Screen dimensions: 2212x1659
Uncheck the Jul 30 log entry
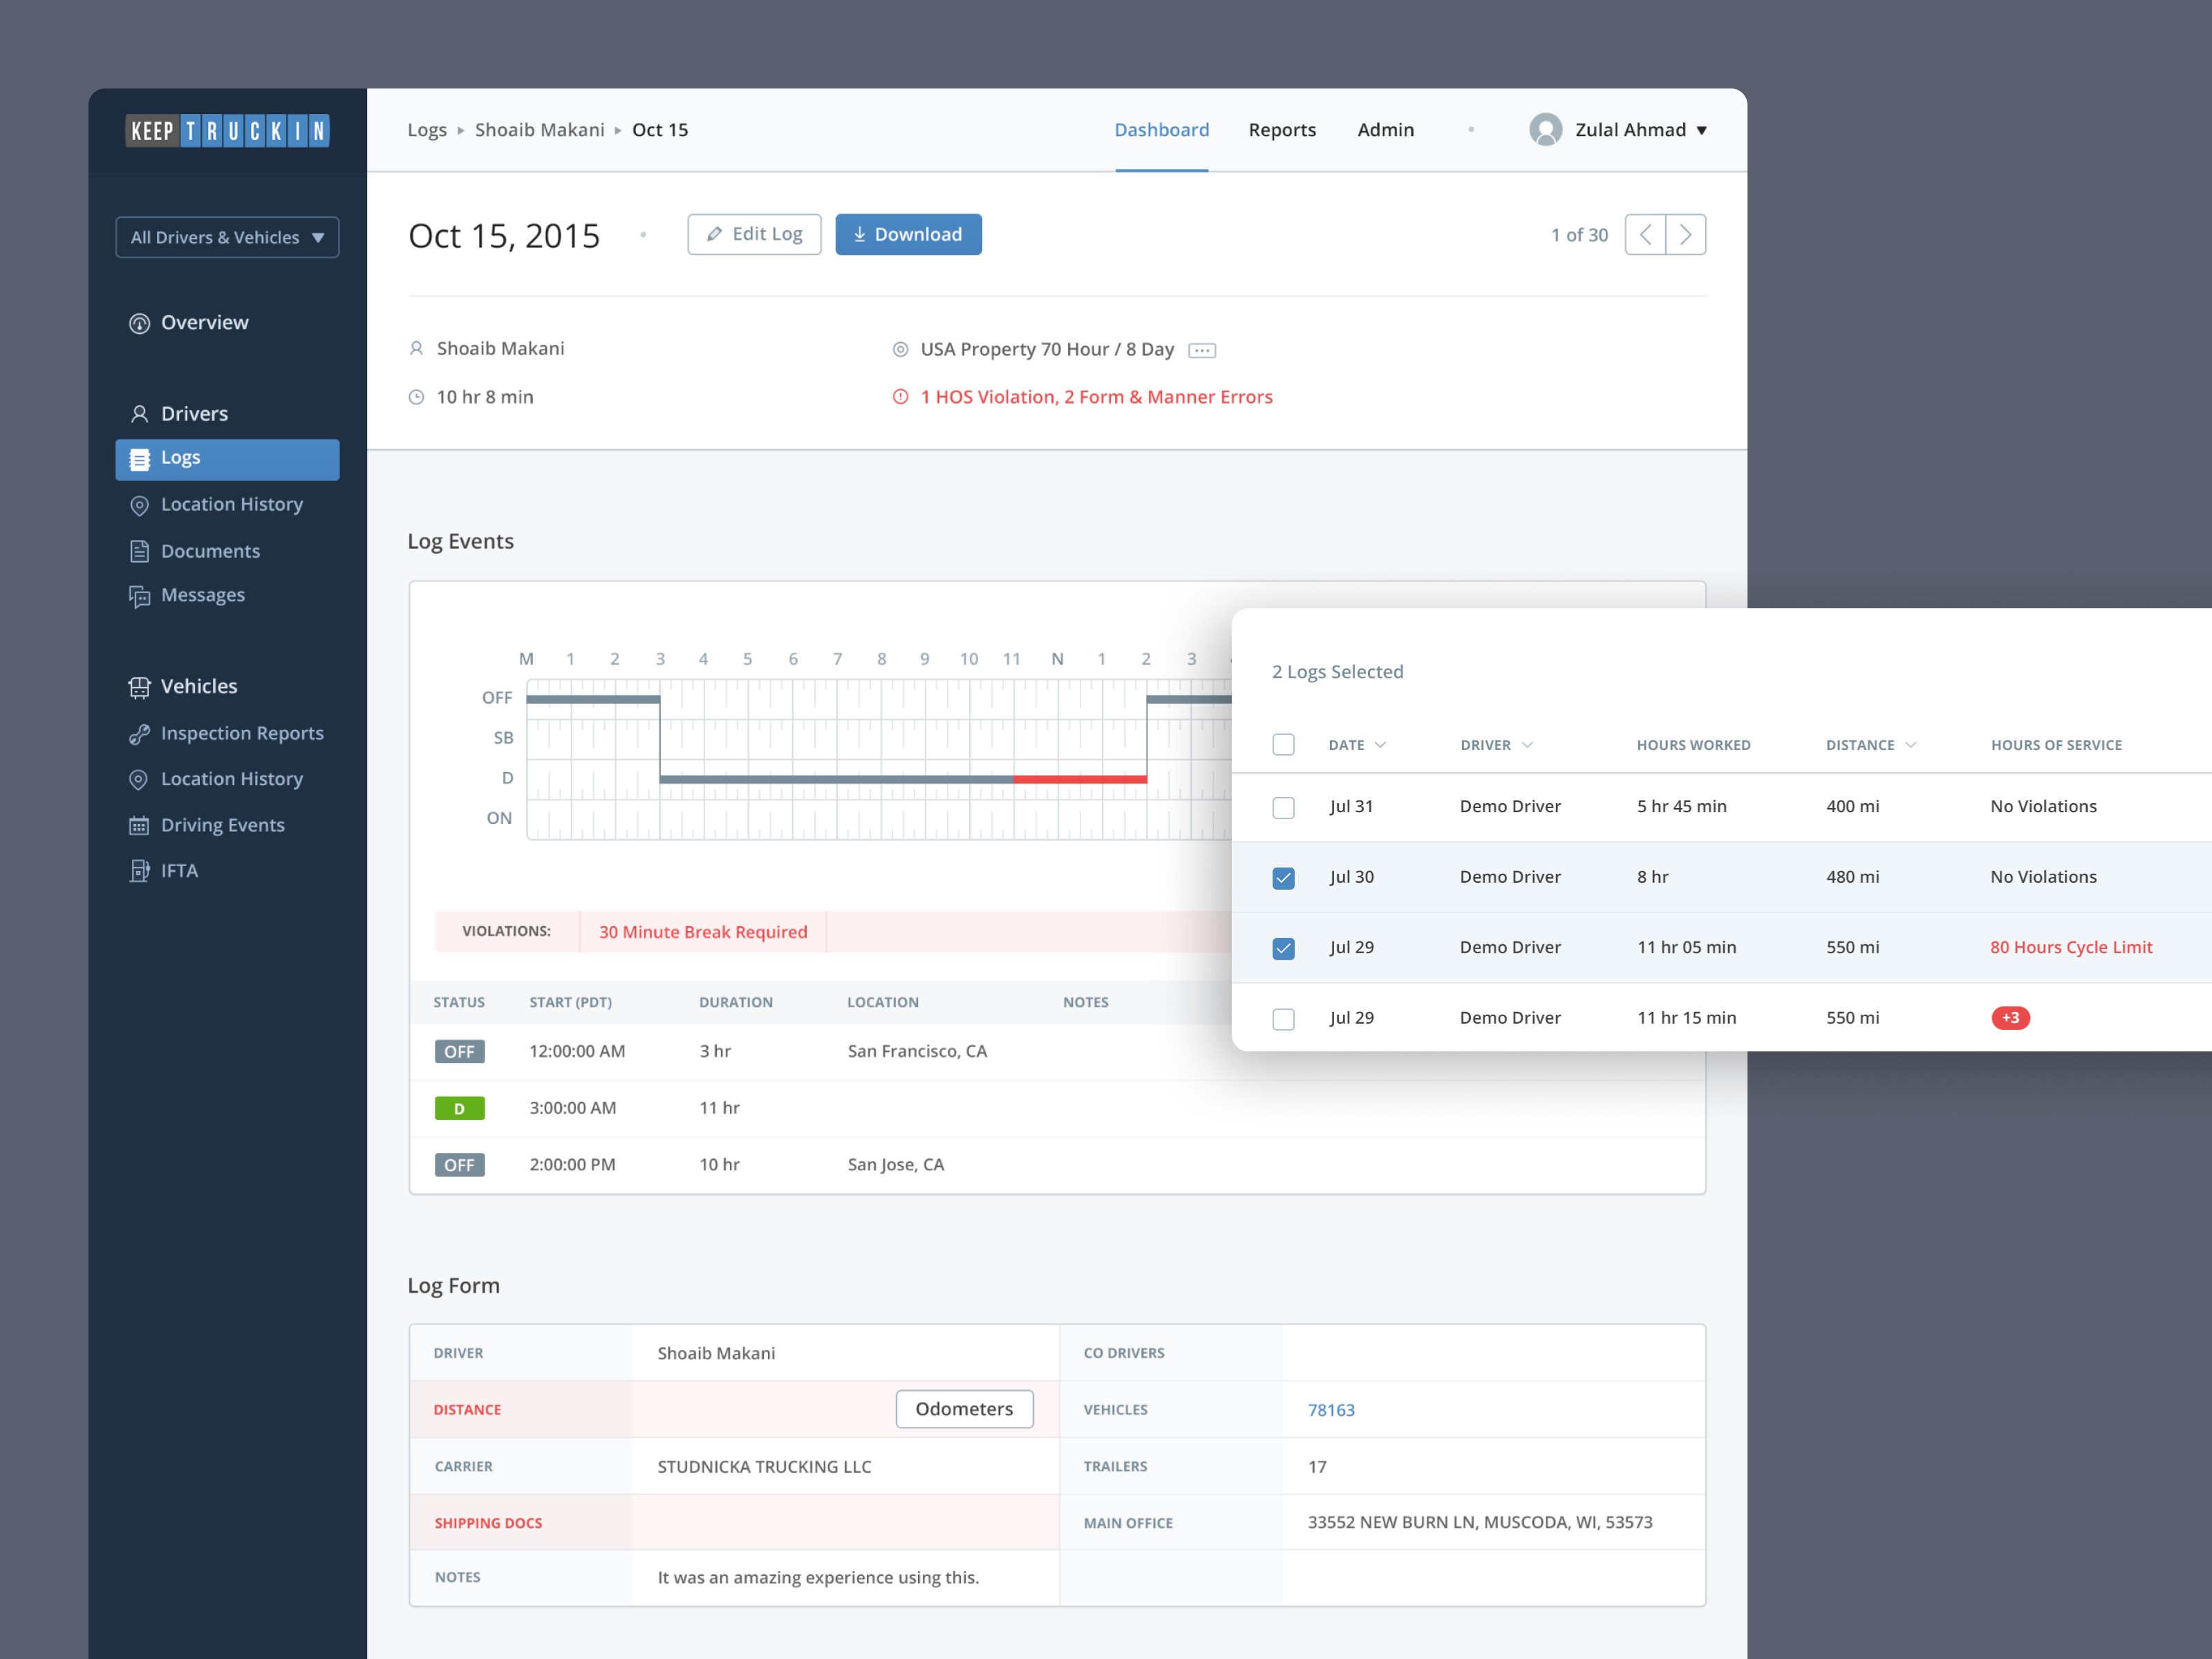(x=1284, y=877)
